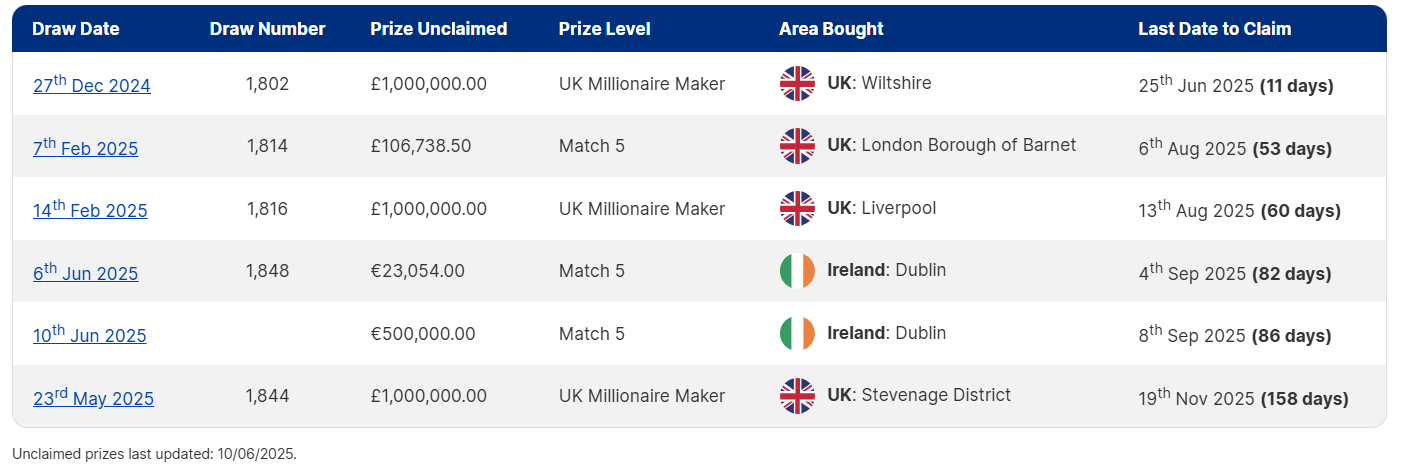
Task: Open the 6th Jun 2025 draw link
Action: pyautogui.click(x=86, y=272)
